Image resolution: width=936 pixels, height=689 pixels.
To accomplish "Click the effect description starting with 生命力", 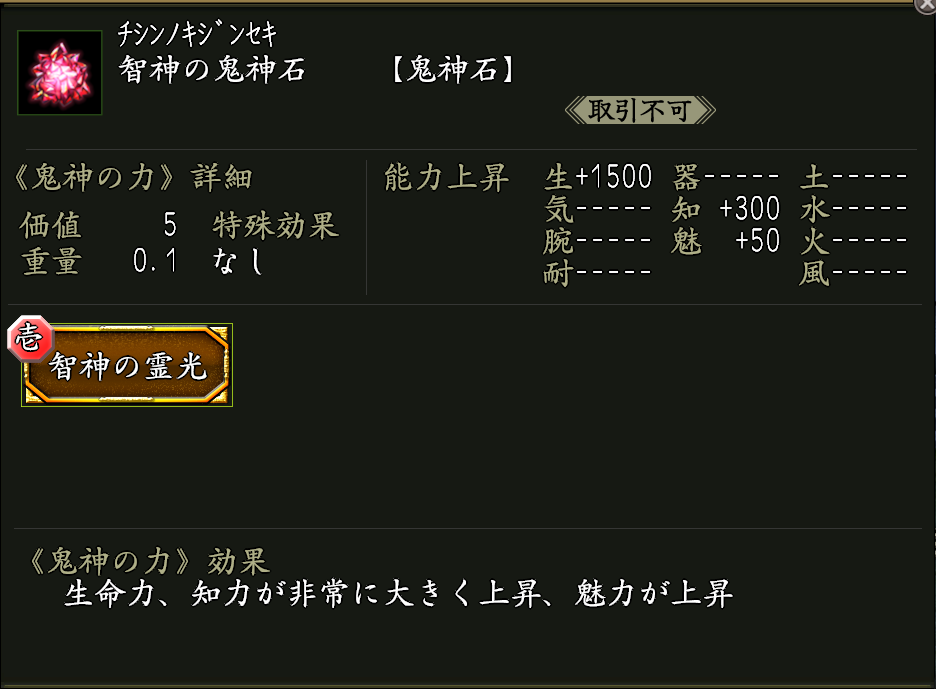I will pos(398,595).
